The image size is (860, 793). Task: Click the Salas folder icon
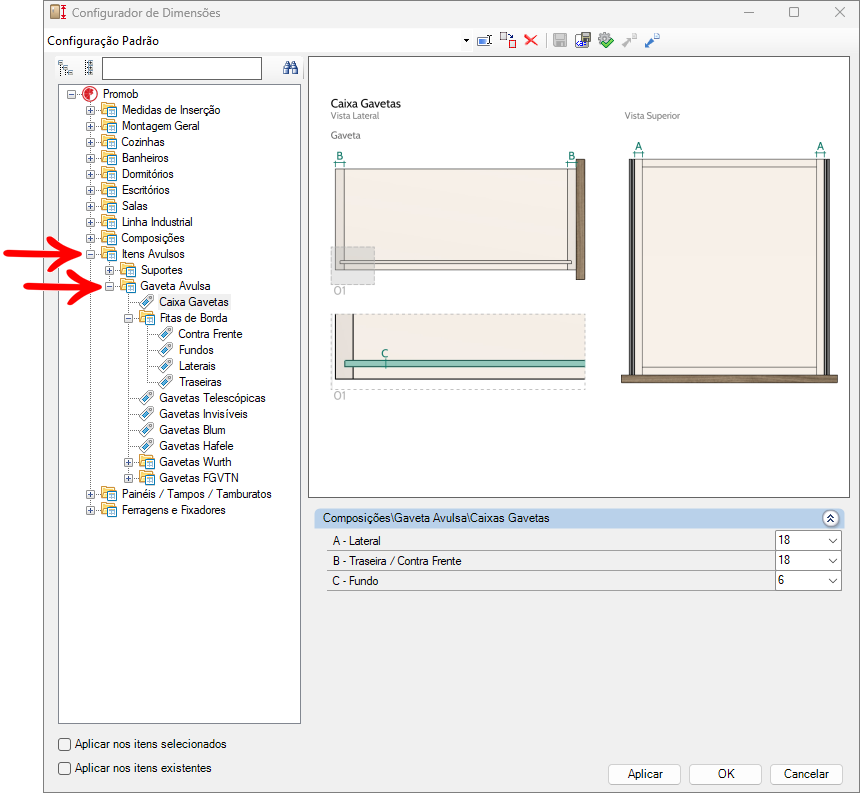109,206
